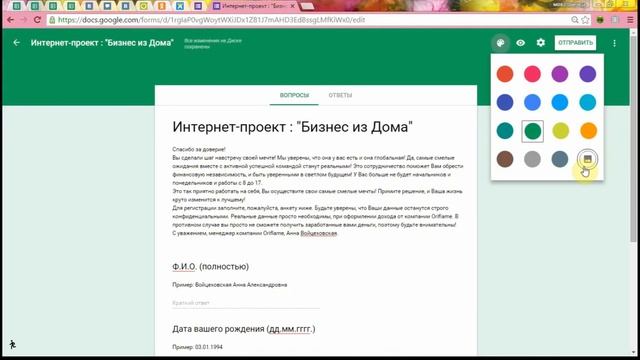Pick the gray theme color

pyautogui.click(x=532, y=159)
